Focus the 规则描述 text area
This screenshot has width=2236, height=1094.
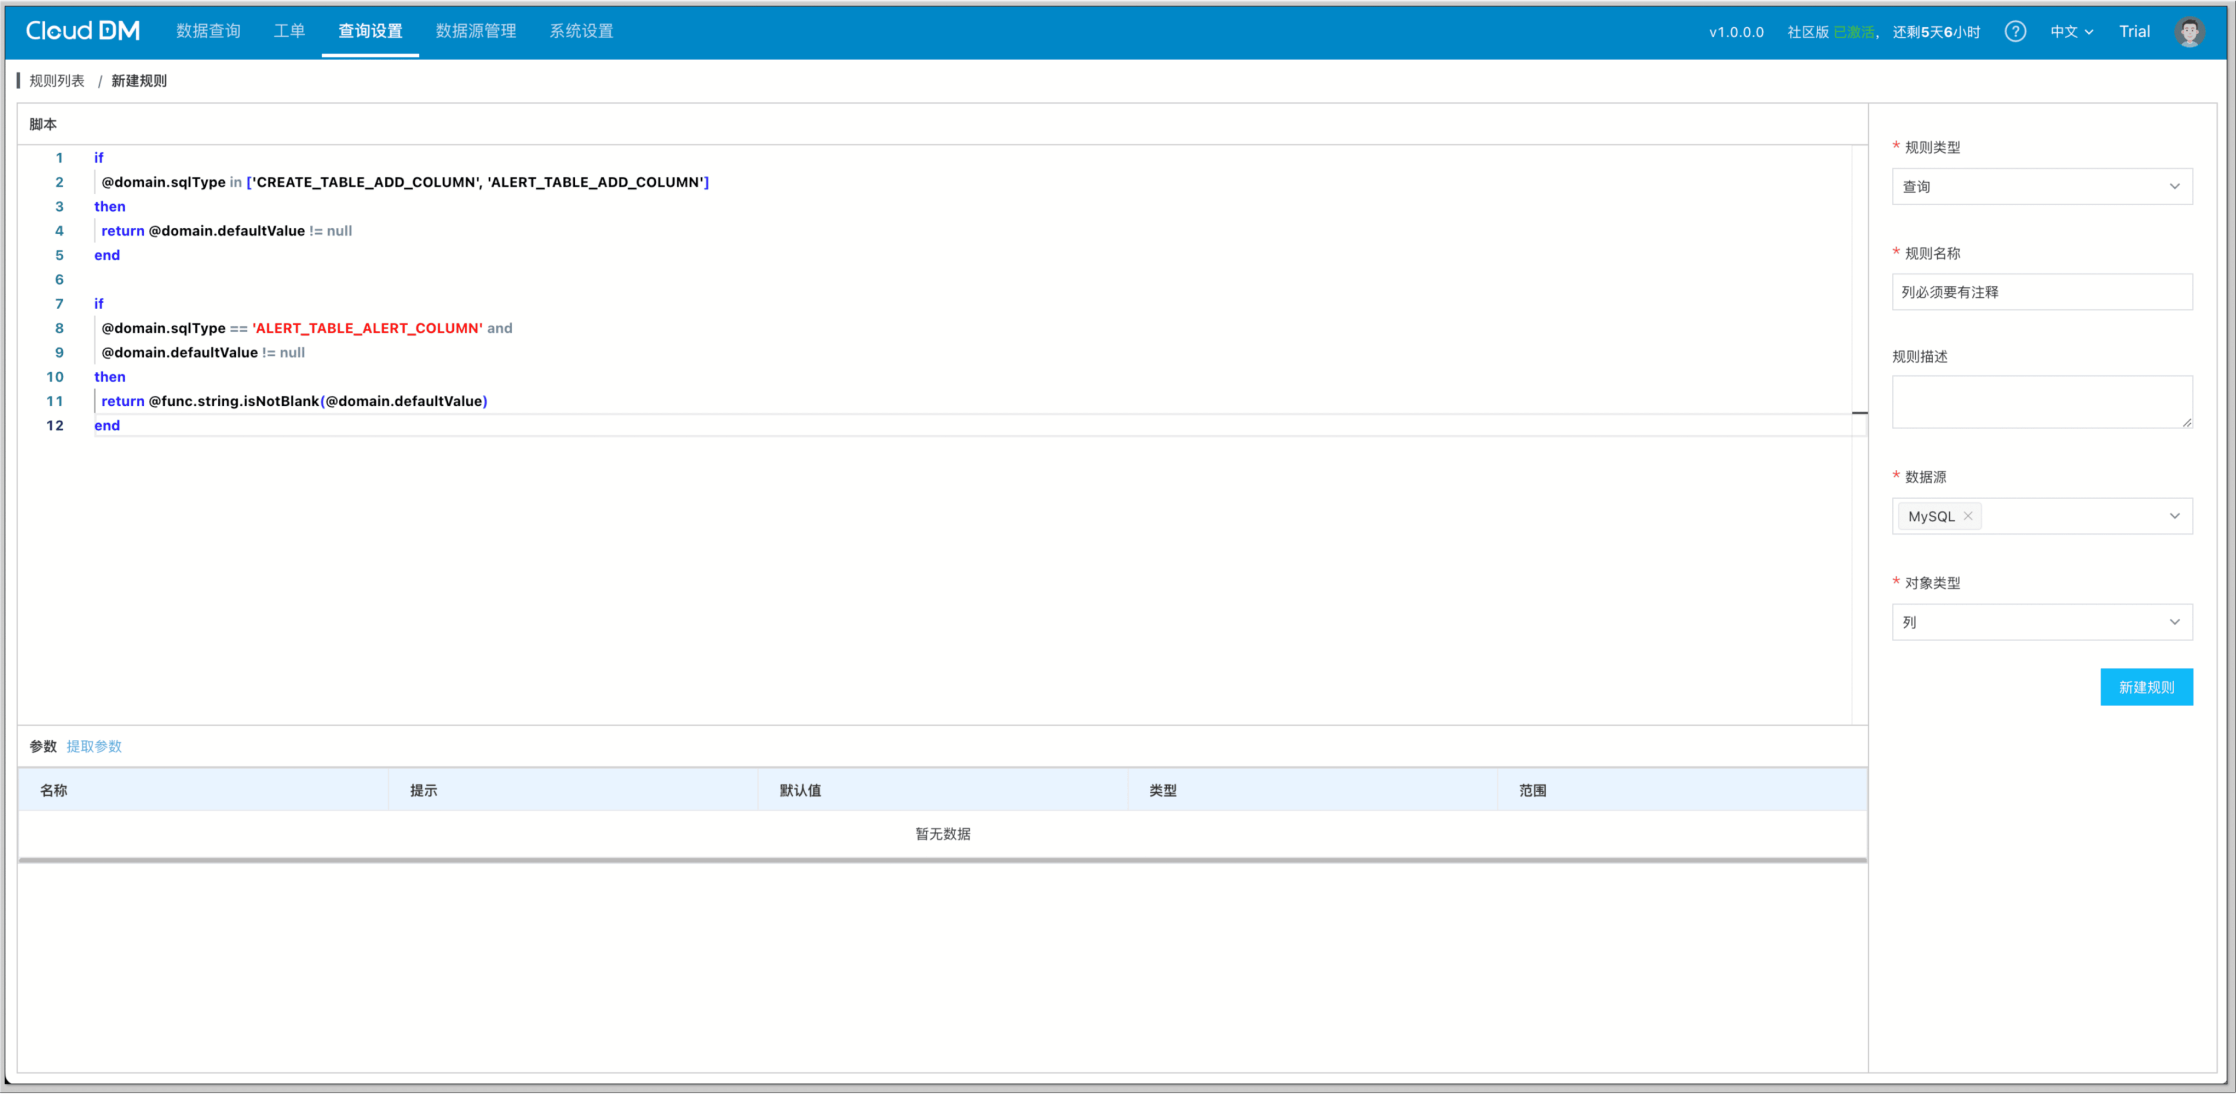point(2040,400)
